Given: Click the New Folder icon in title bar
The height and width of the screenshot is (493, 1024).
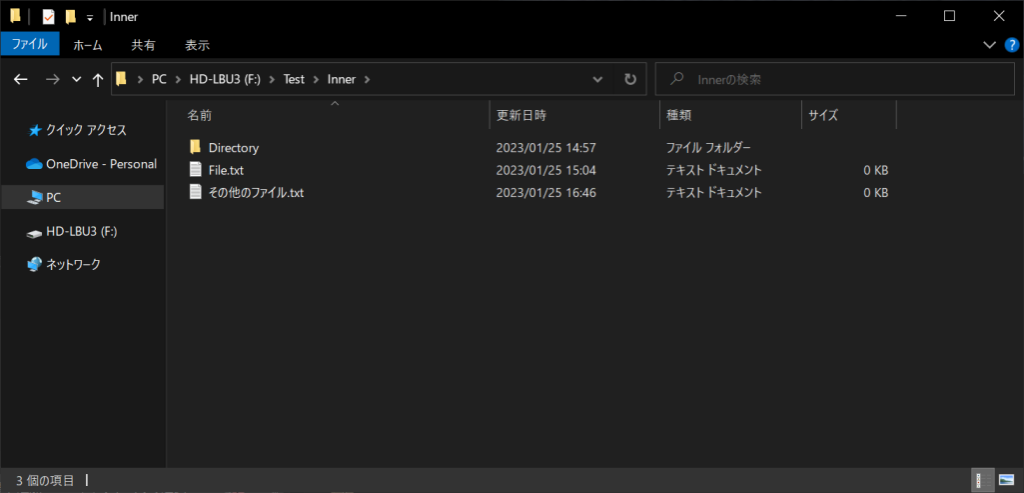Looking at the screenshot, I should click(x=71, y=17).
